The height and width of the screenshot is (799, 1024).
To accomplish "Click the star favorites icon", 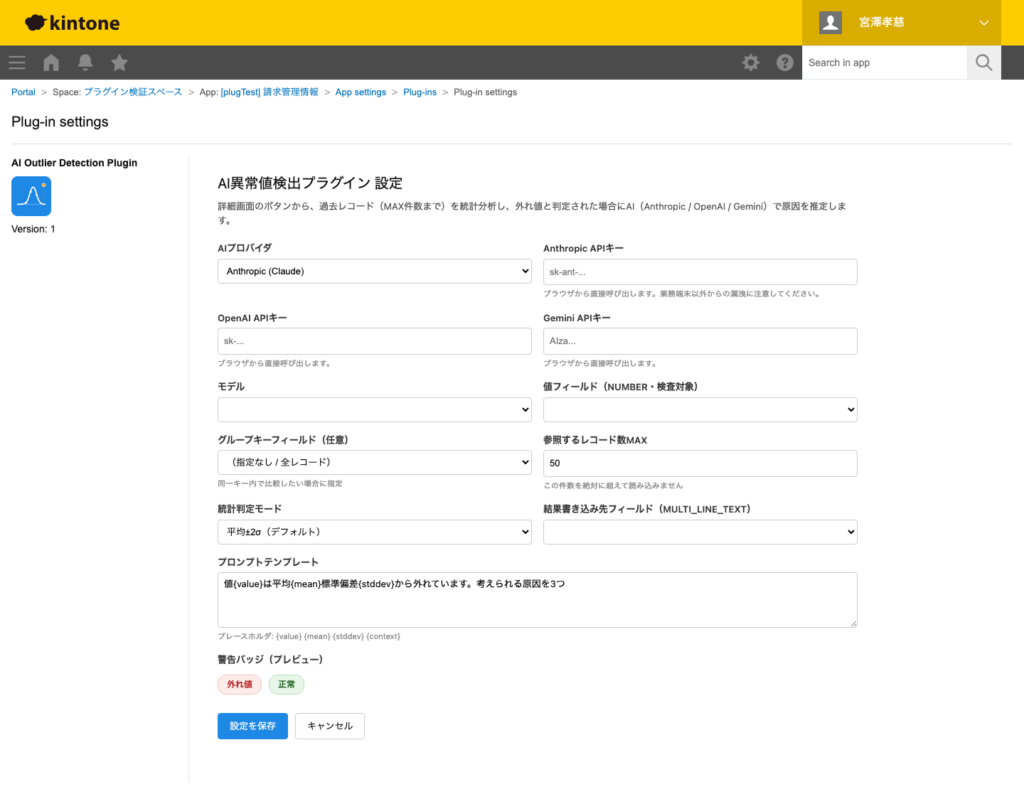I will 119,62.
